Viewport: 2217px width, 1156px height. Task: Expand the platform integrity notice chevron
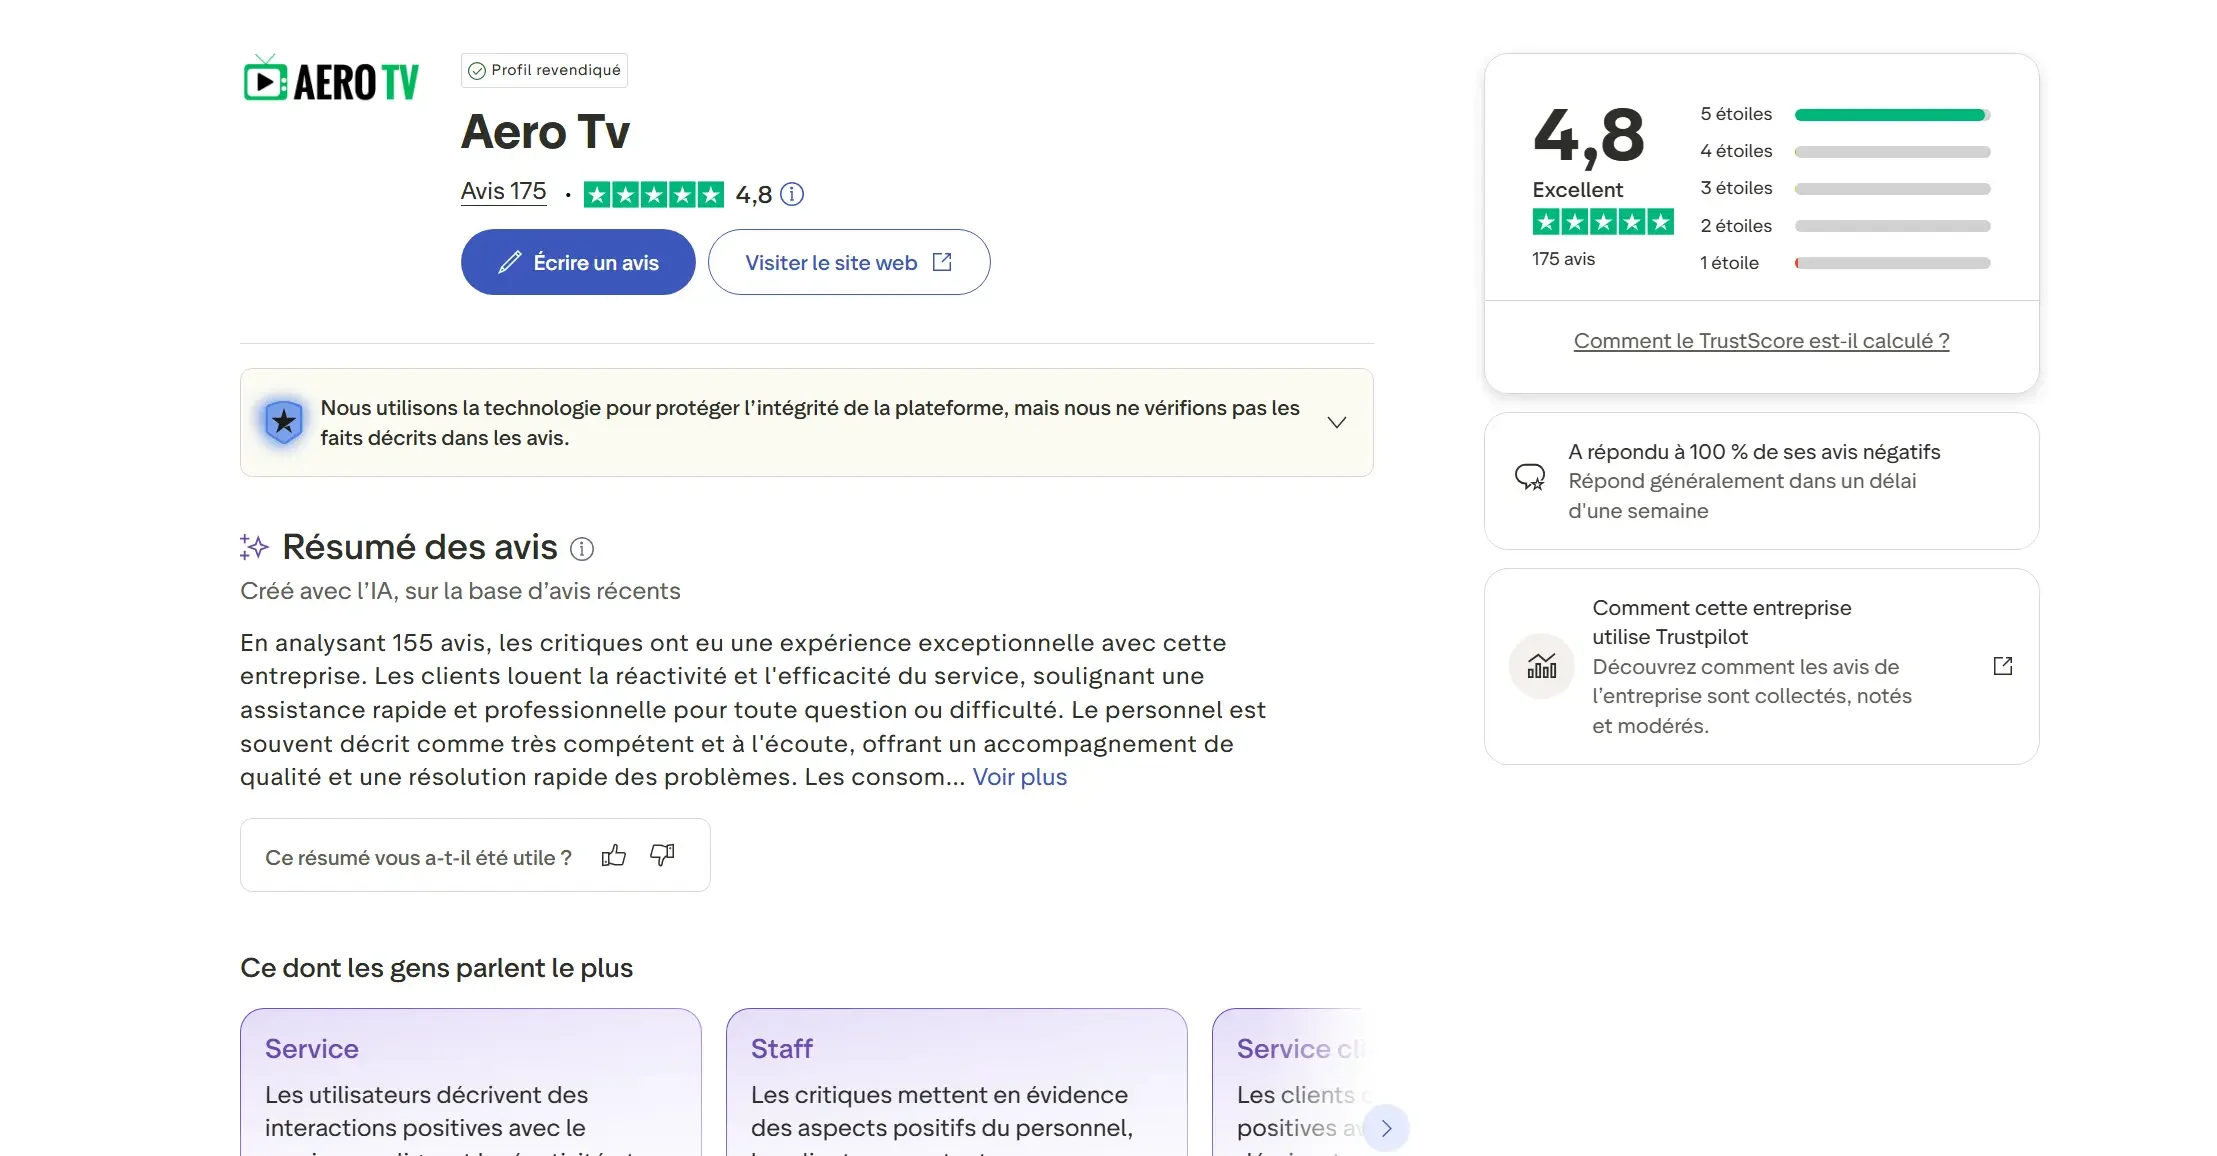point(1337,422)
